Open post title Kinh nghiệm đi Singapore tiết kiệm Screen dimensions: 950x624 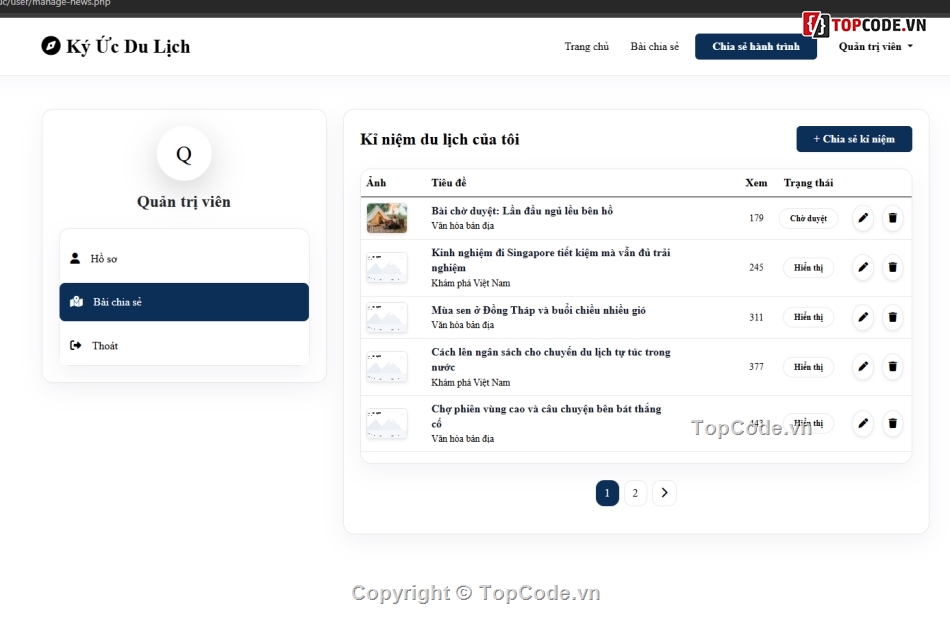(x=551, y=260)
